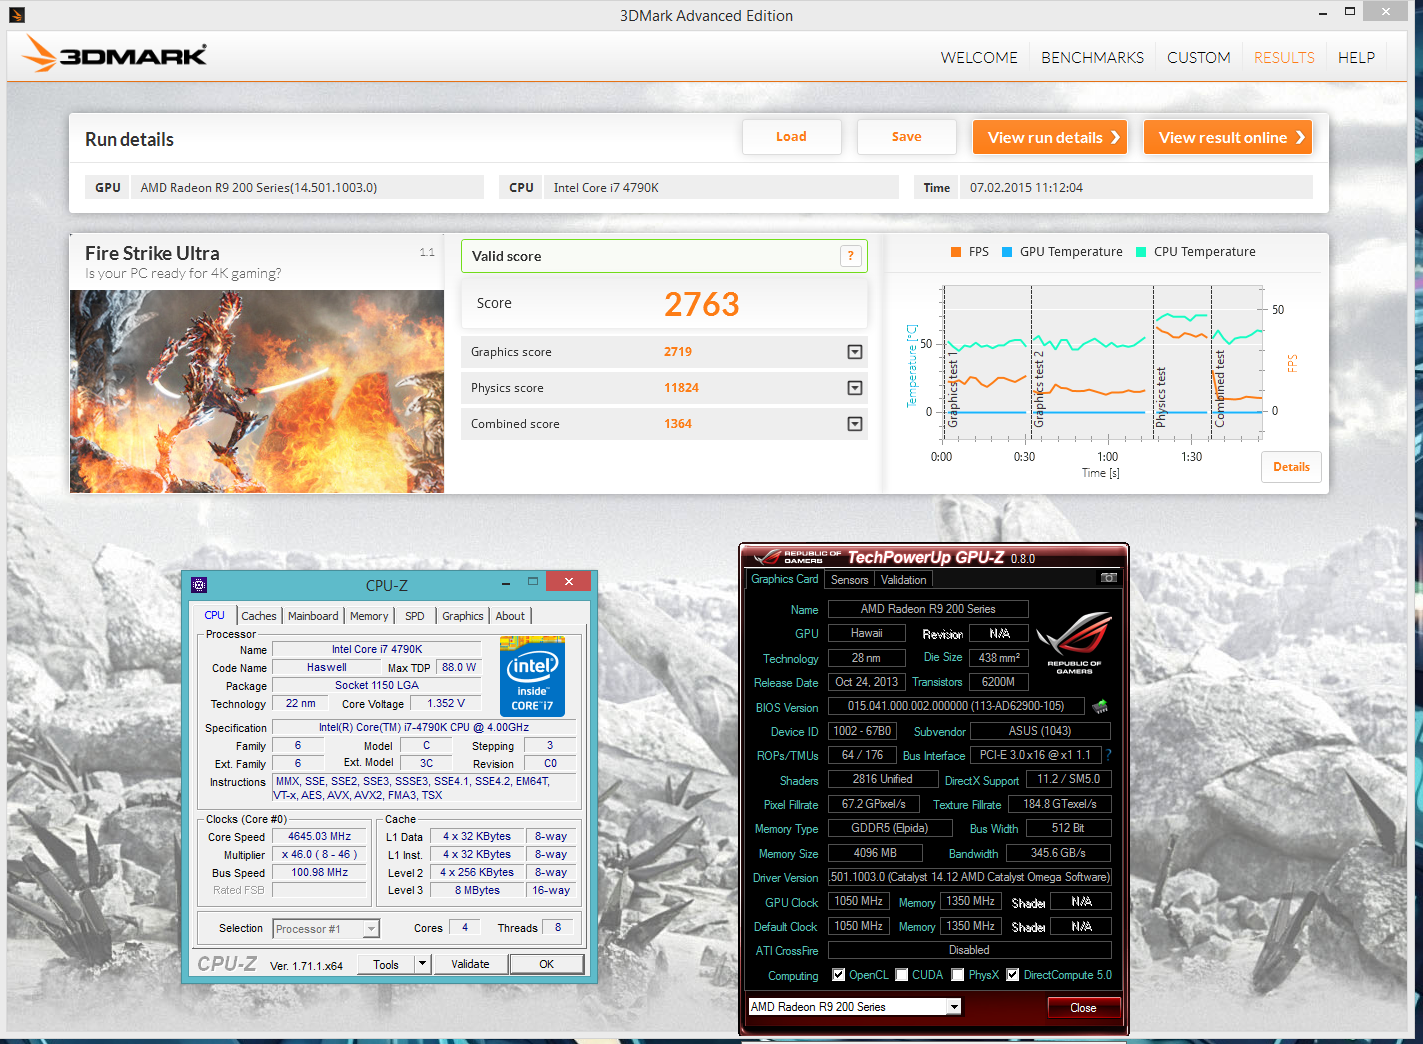Click the blue GPU Temperature legend marker

point(1007,252)
